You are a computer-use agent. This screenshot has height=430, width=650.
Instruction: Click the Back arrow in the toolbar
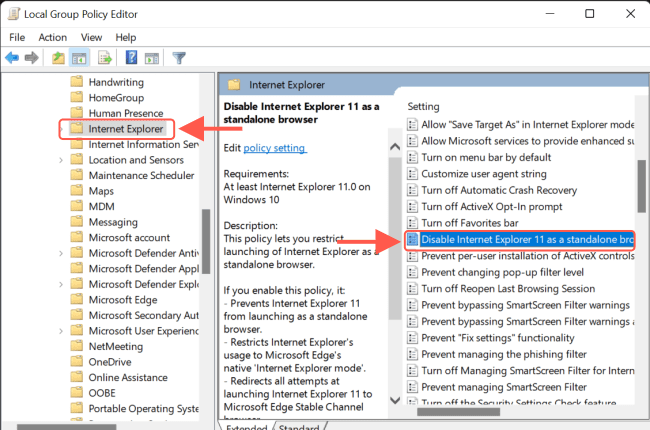pos(12,58)
